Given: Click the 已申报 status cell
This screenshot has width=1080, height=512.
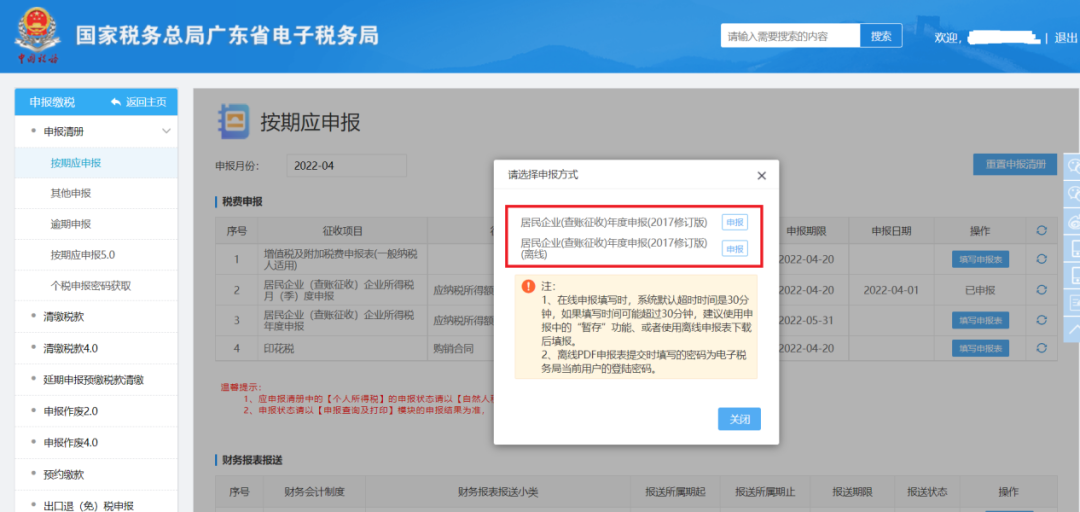Looking at the screenshot, I should click(x=980, y=290).
